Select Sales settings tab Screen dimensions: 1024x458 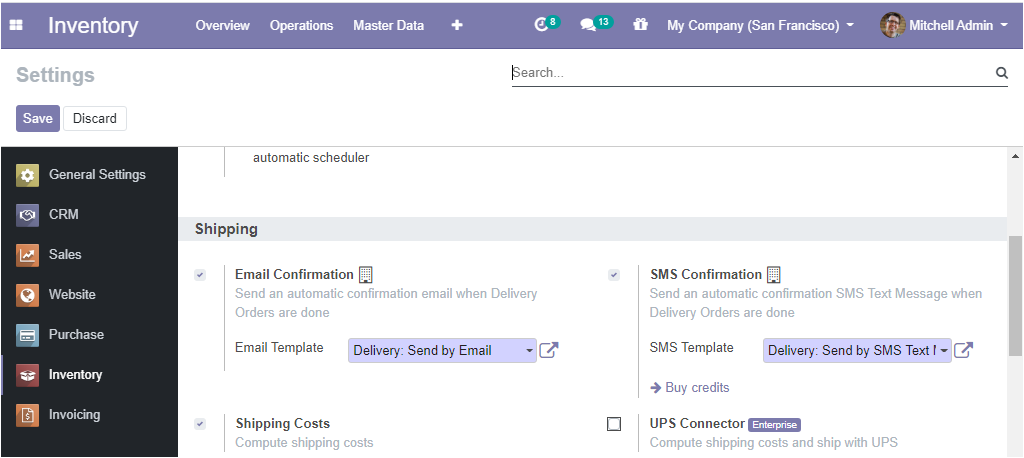89,255
